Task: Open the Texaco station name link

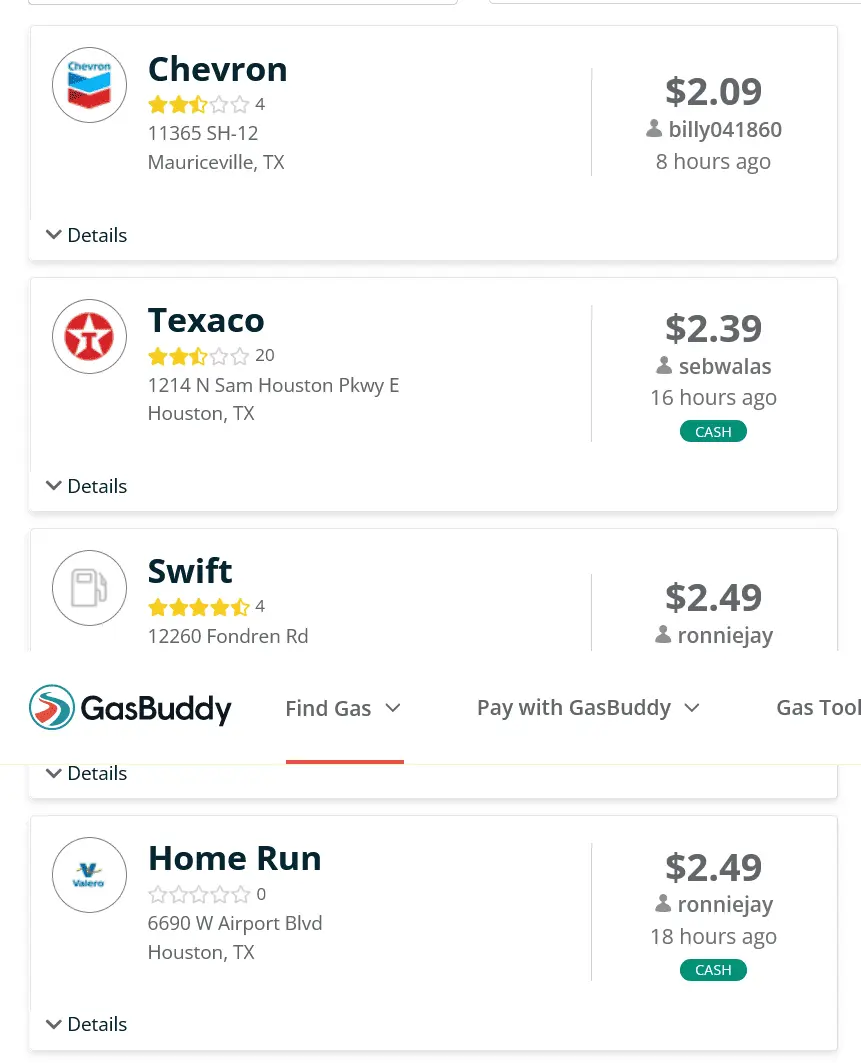Action: 206,320
